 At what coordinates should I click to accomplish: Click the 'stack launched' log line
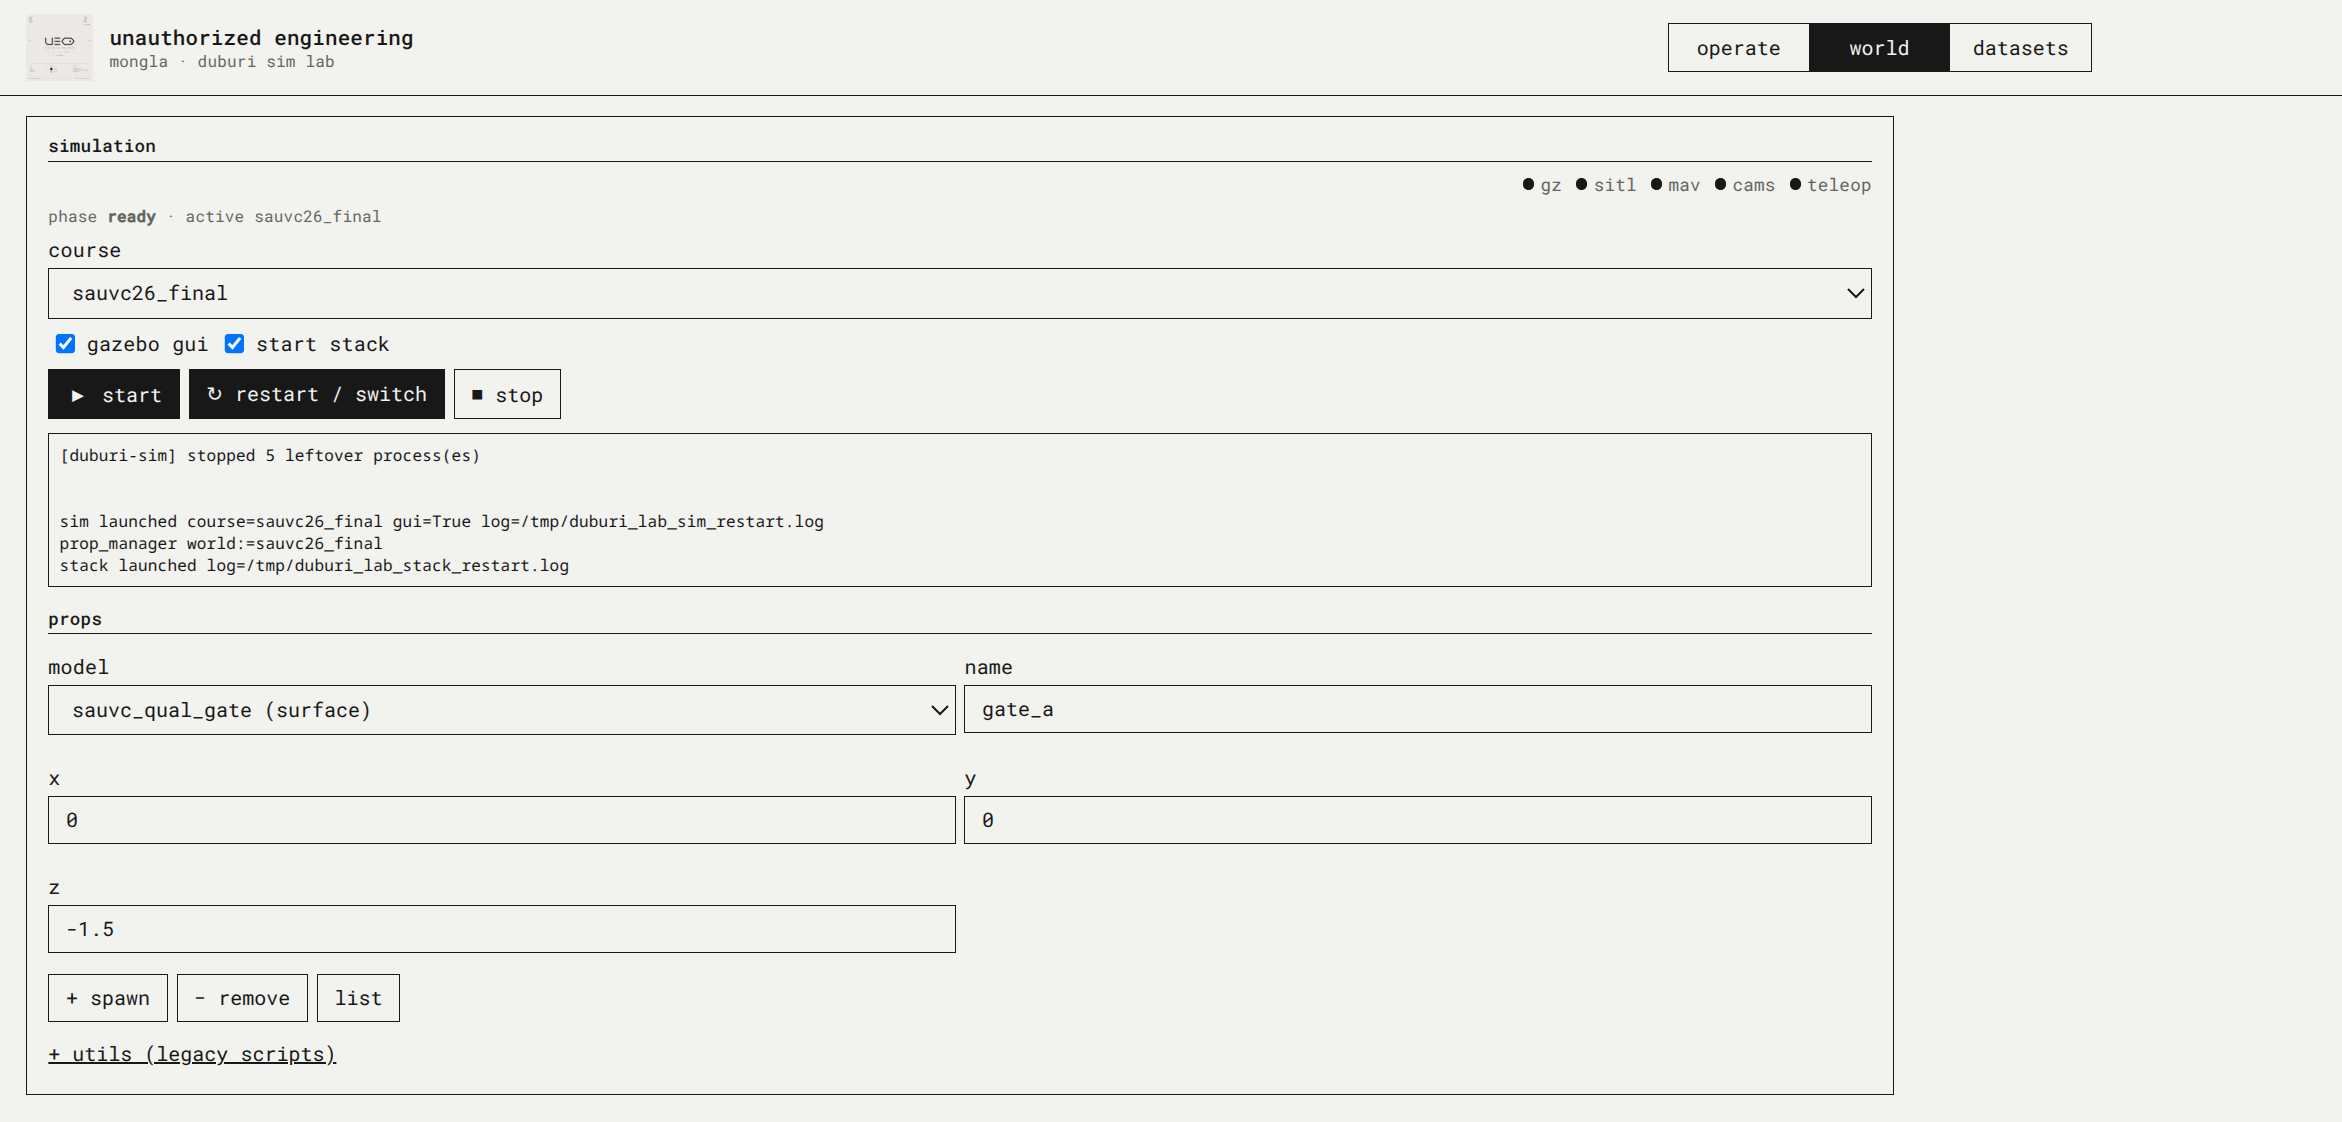coord(314,566)
